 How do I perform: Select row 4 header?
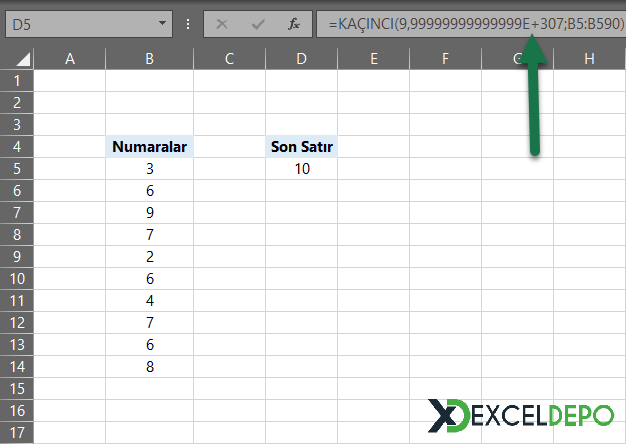(17, 147)
